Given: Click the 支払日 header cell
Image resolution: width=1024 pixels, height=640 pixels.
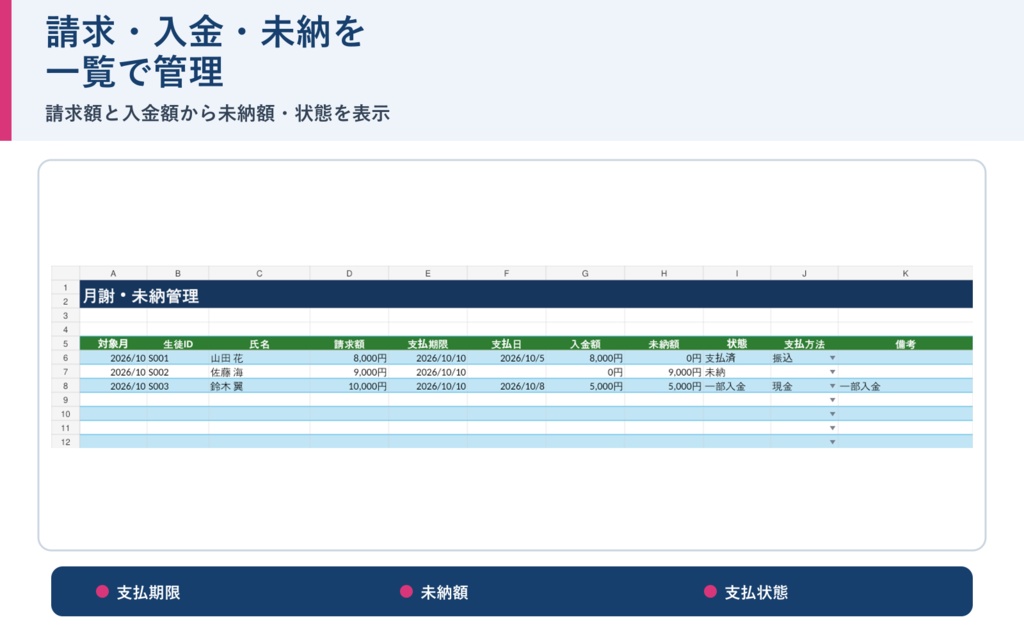Looking at the screenshot, I should [506, 344].
